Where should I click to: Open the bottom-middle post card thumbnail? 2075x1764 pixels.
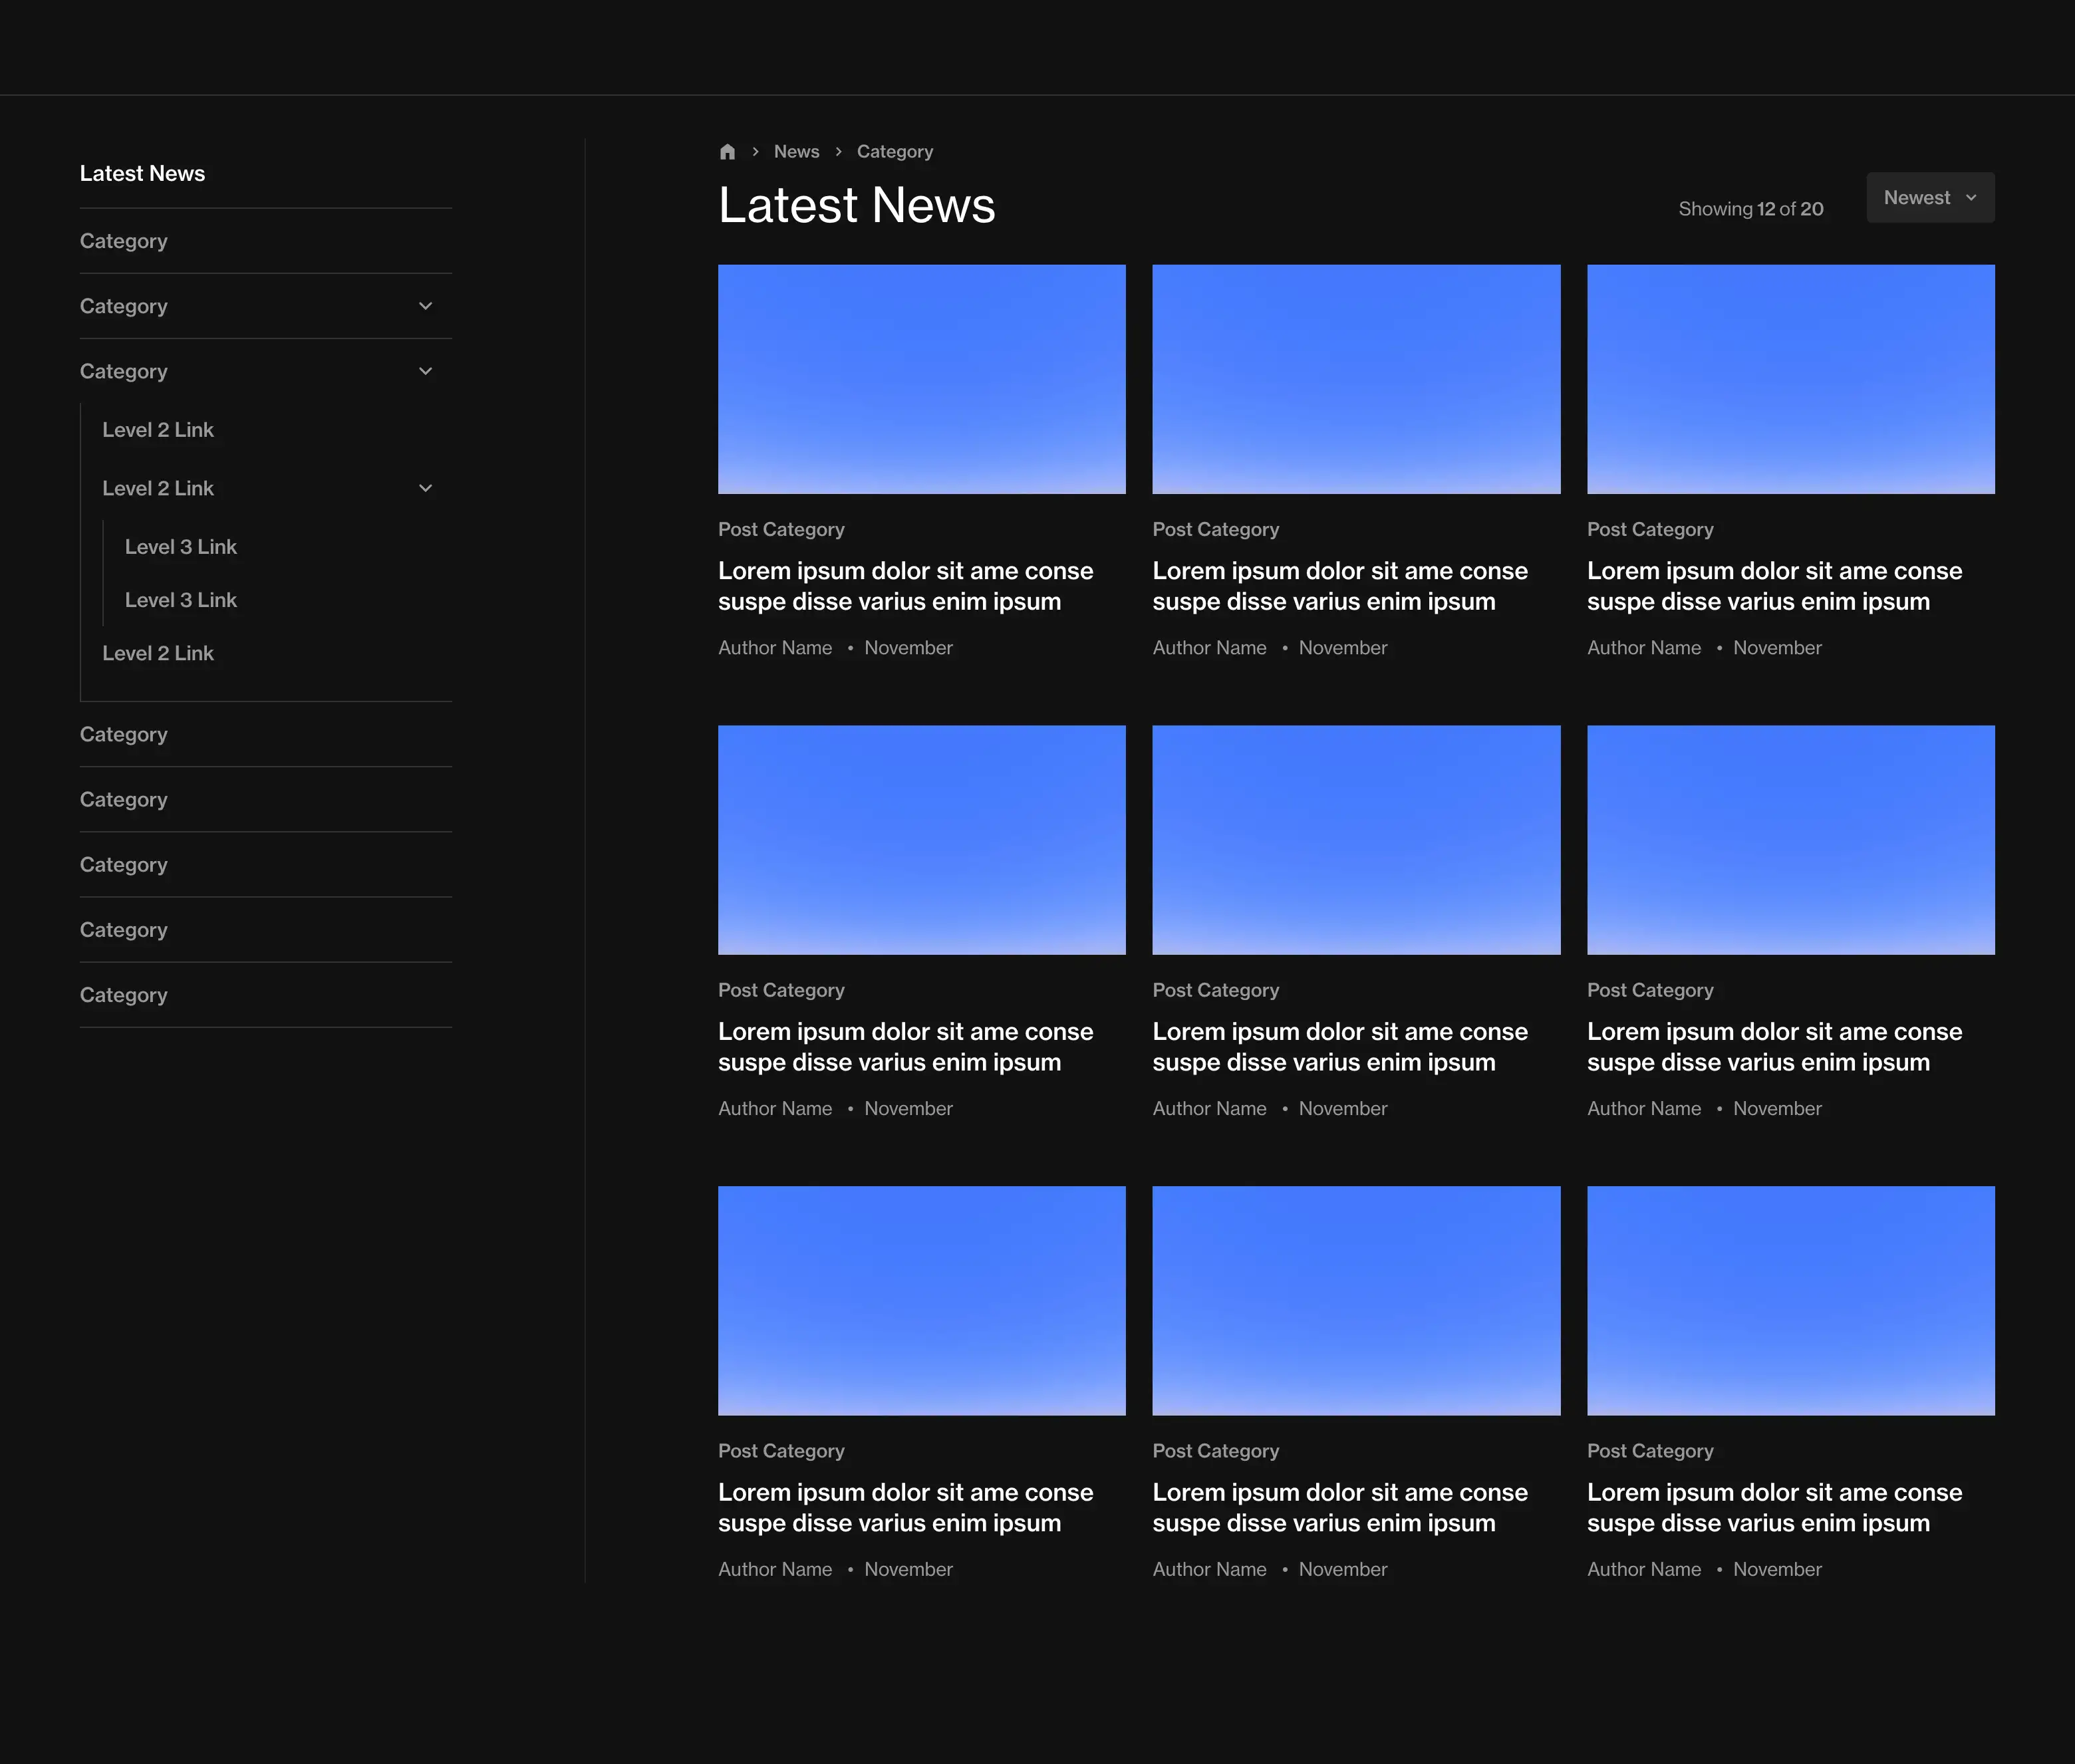1356,1301
